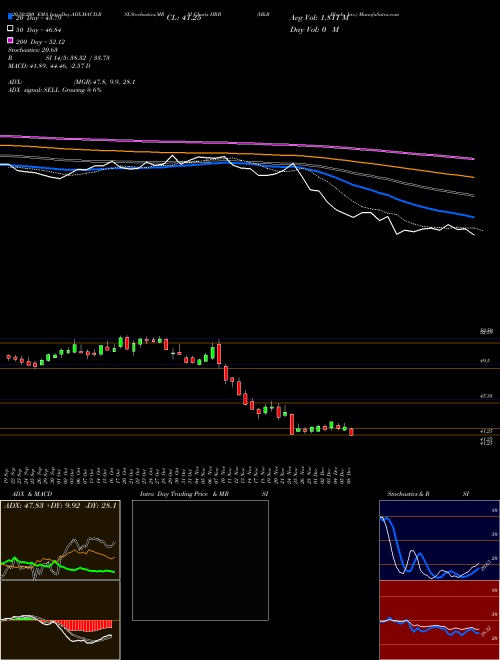Viewport: 500px width, 660px height.
Task: Click the 'CL: 41.25' closing price label
Action: tap(184, 18)
